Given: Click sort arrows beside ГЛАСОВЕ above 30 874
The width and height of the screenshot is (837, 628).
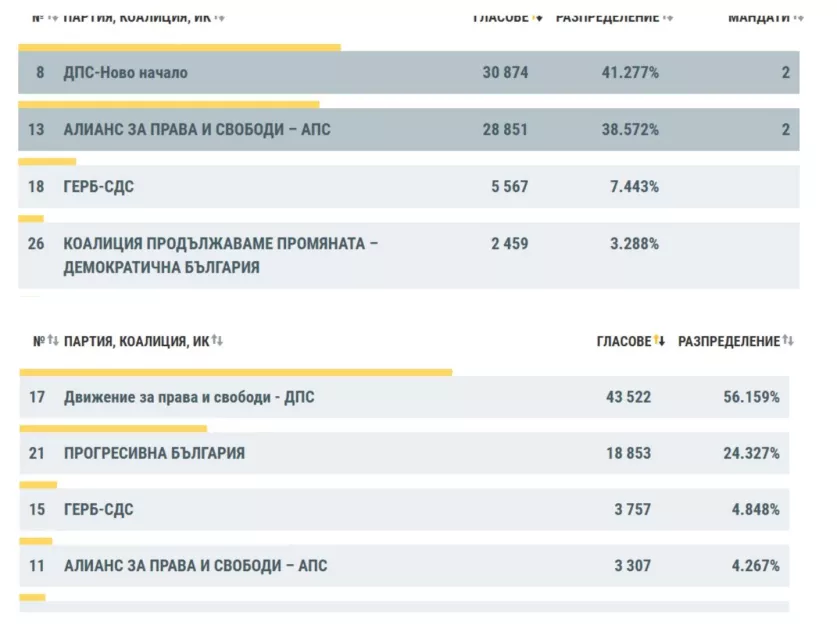Looking at the screenshot, I should pyautogui.click(x=538, y=17).
